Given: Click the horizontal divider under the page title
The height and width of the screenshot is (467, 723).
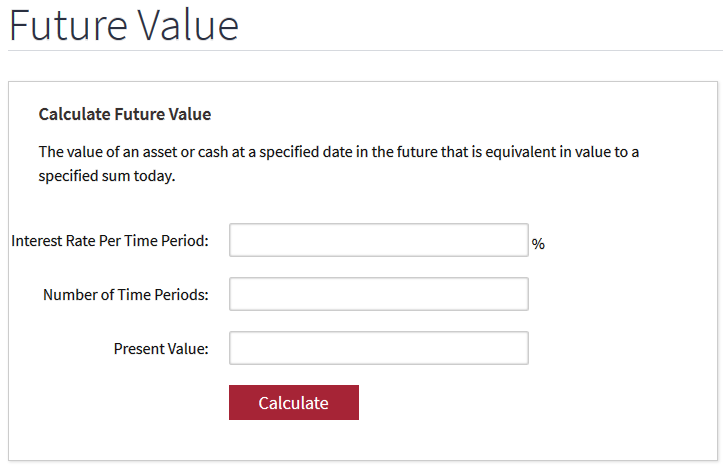Looking at the screenshot, I should point(365,50).
